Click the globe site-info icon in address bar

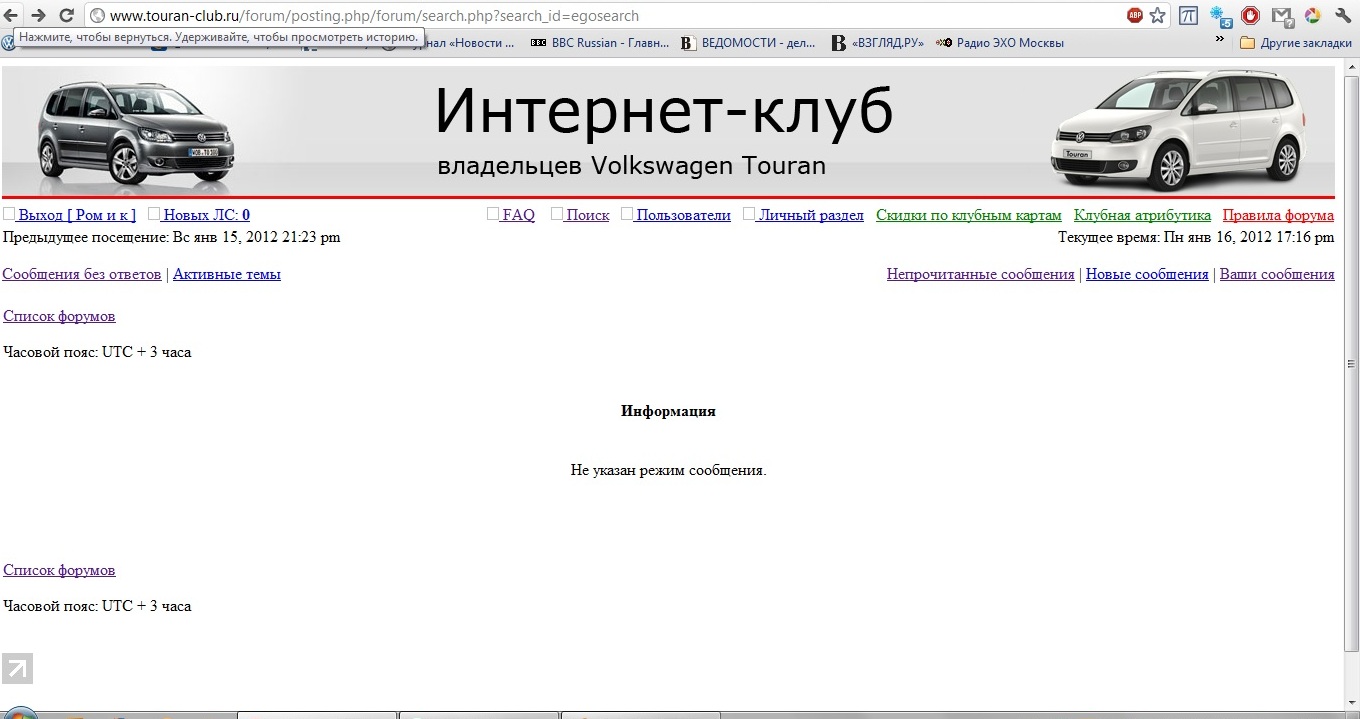pyautogui.click(x=97, y=16)
